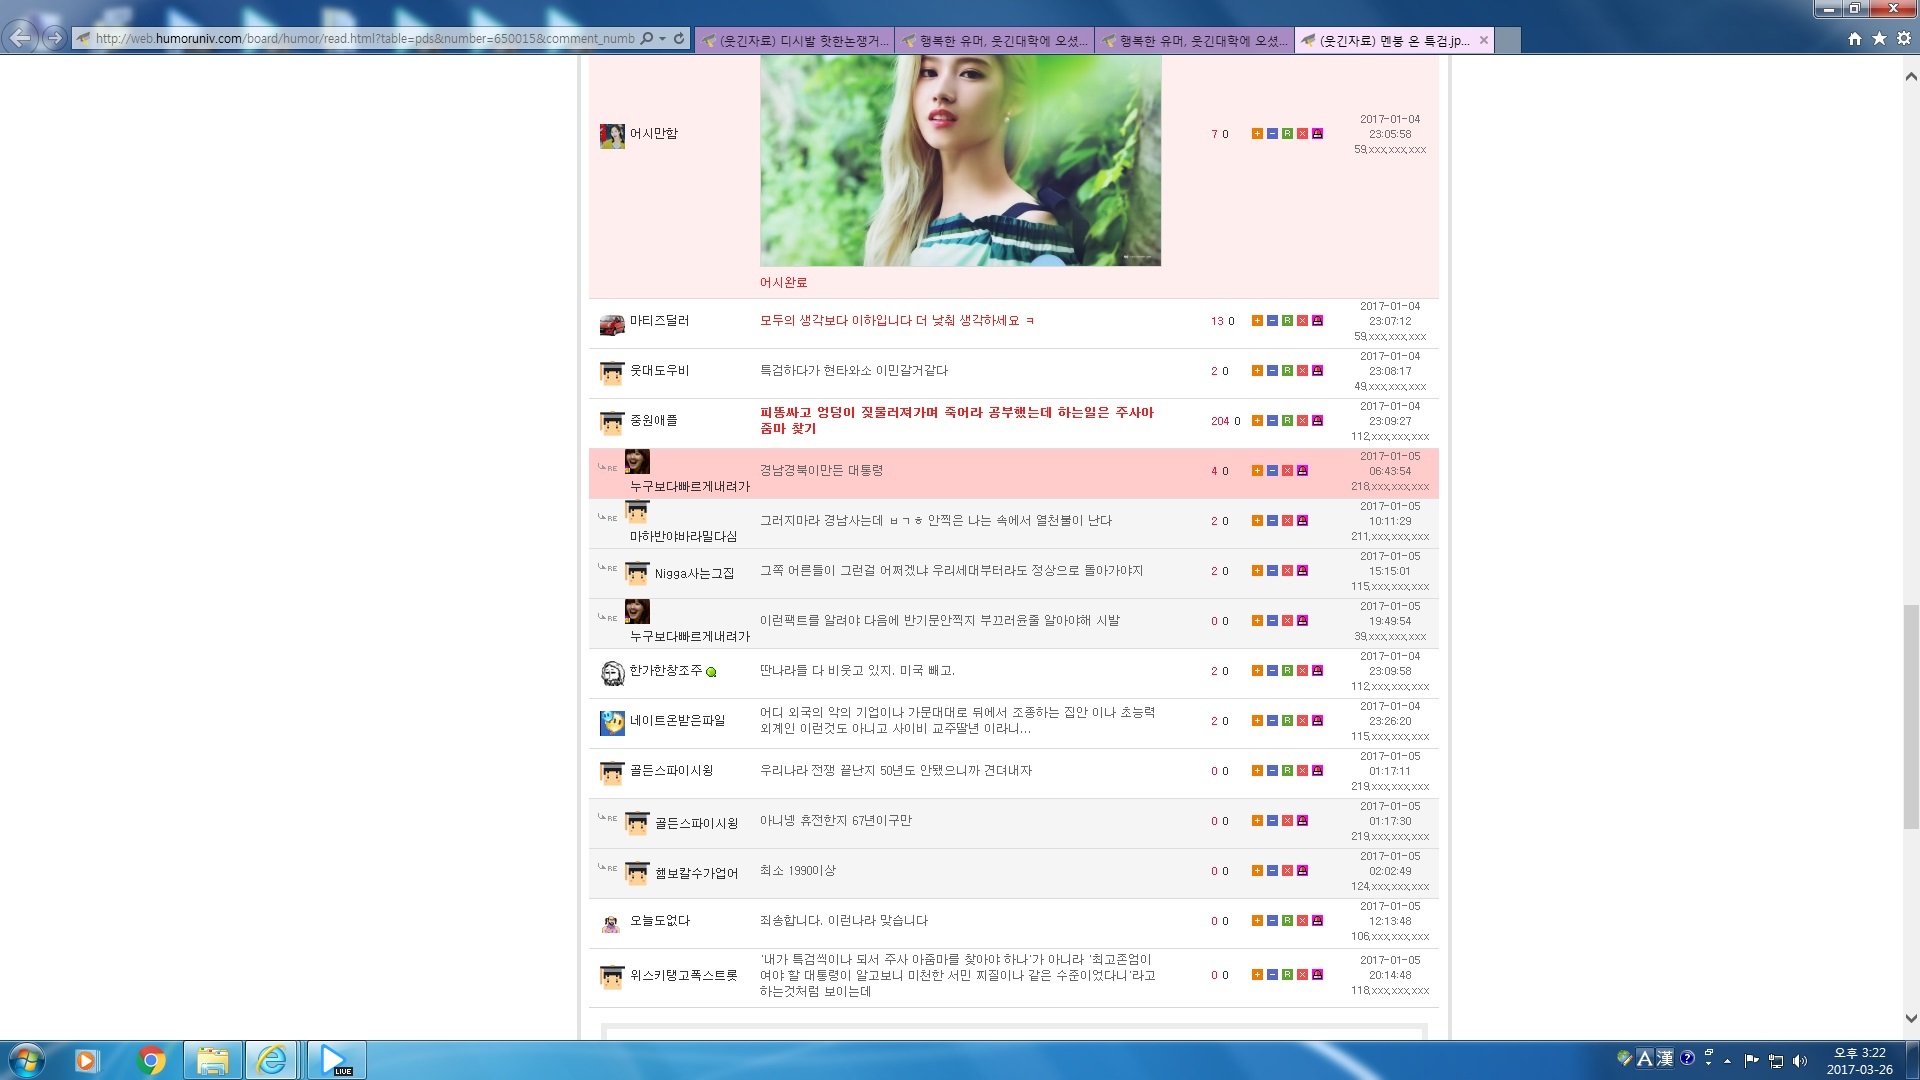Toggle Hanja conversion 漢 button
The width and height of the screenshot is (1920, 1080).
[x=1665, y=1058]
